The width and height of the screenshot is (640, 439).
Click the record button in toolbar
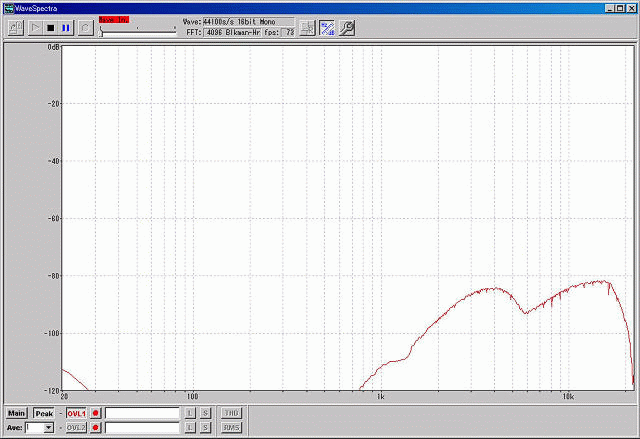tap(85, 28)
